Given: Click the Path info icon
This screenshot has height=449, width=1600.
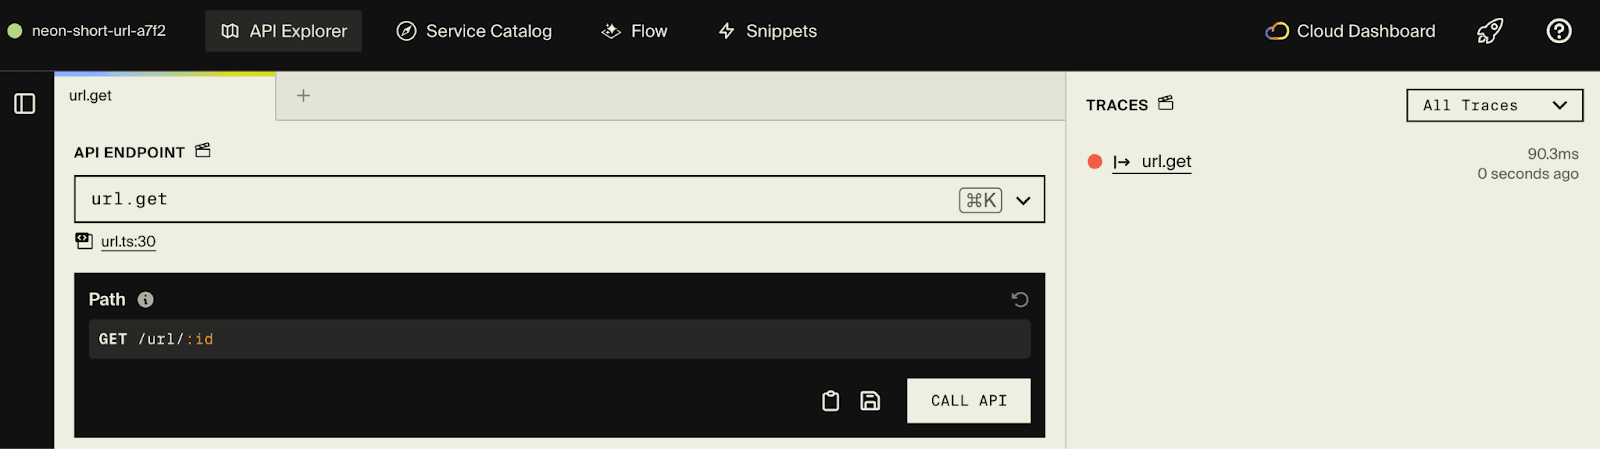Looking at the screenshot, I should pos(145,299).
